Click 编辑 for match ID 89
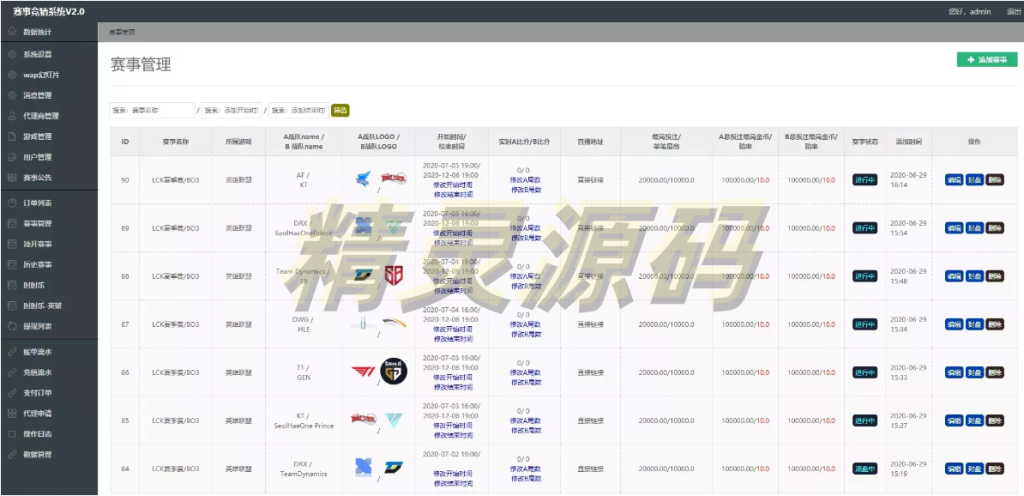Image resolution: width=1024 pixels, height=496 pixels. 954,228
